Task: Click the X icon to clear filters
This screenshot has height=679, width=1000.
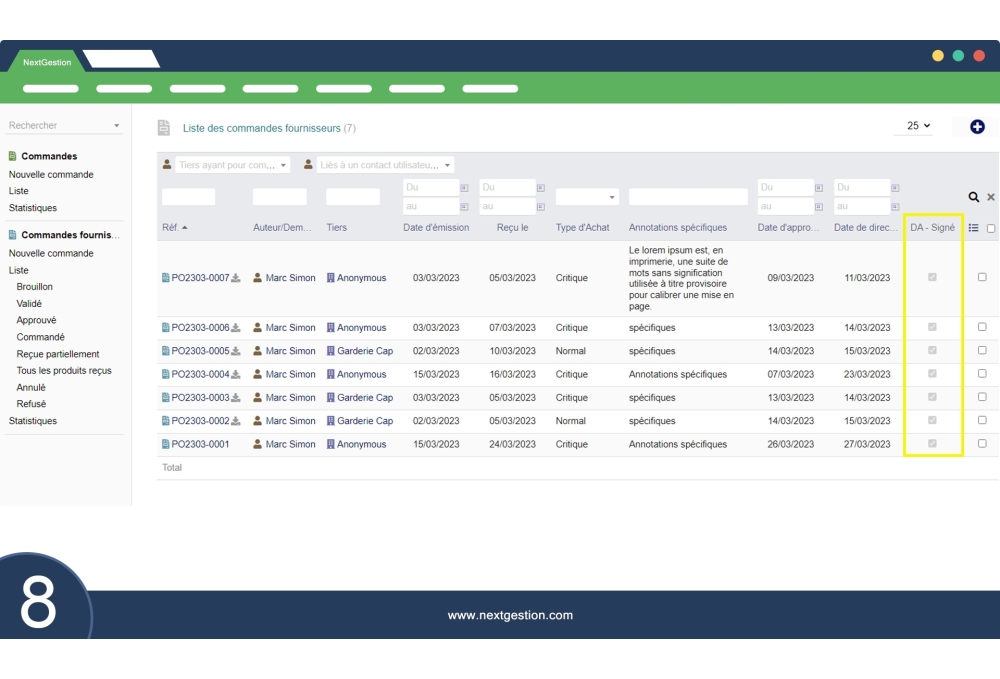Action: (991, 198)
